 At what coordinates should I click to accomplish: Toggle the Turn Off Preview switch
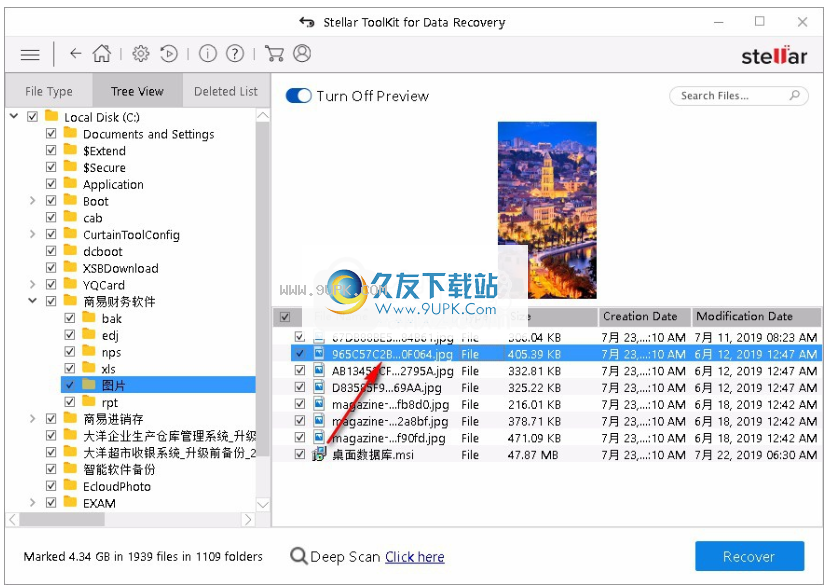click(x=298, y=95)
